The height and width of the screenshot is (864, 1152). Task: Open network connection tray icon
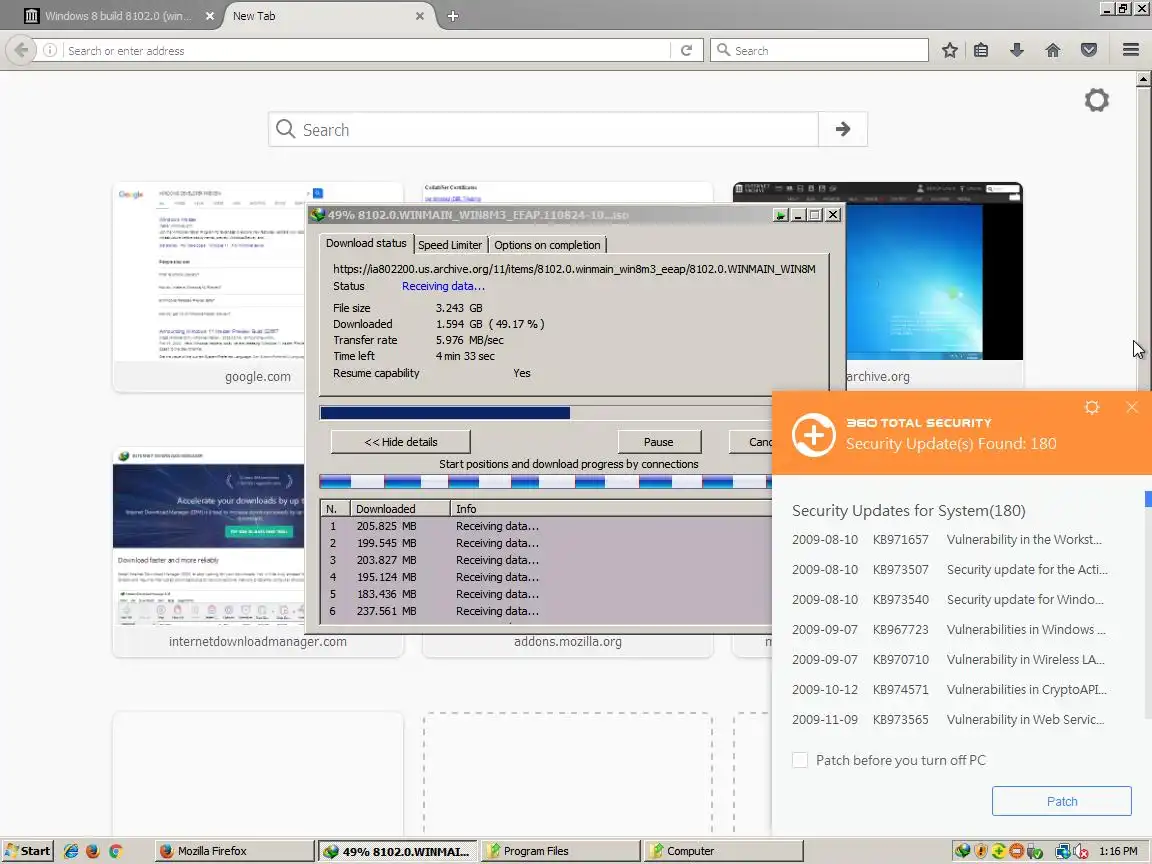(1062, 851)
